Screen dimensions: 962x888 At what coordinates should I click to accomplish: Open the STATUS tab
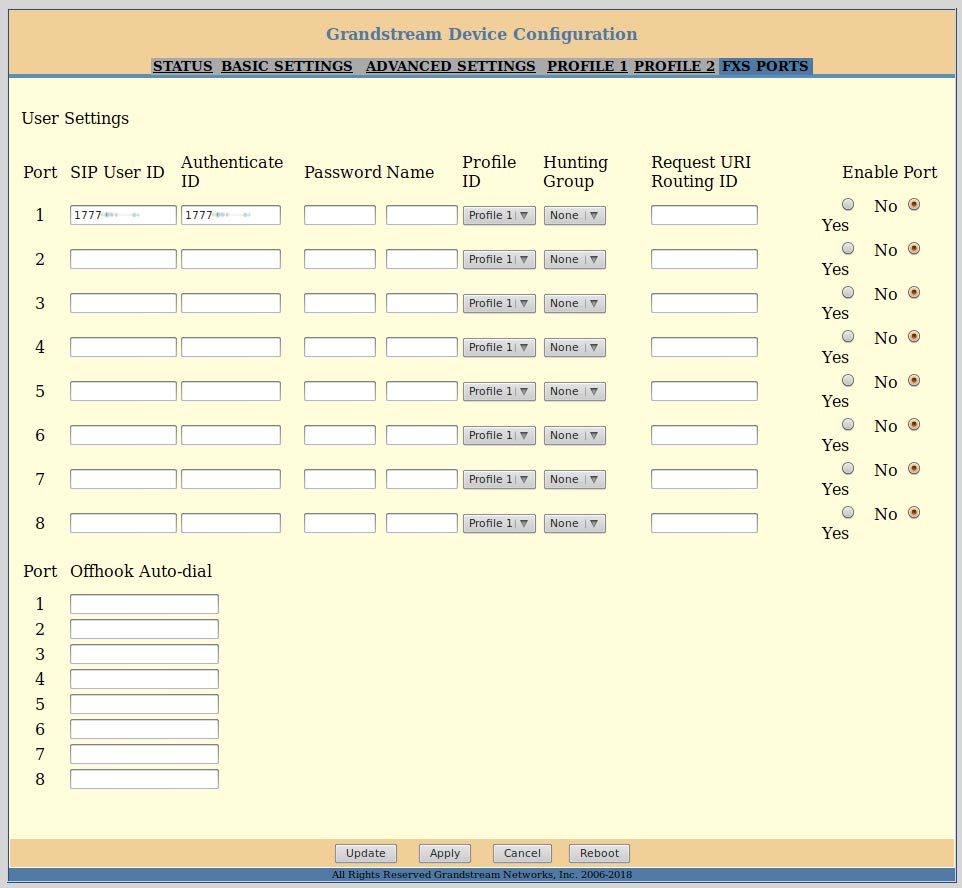pos(182,66)
